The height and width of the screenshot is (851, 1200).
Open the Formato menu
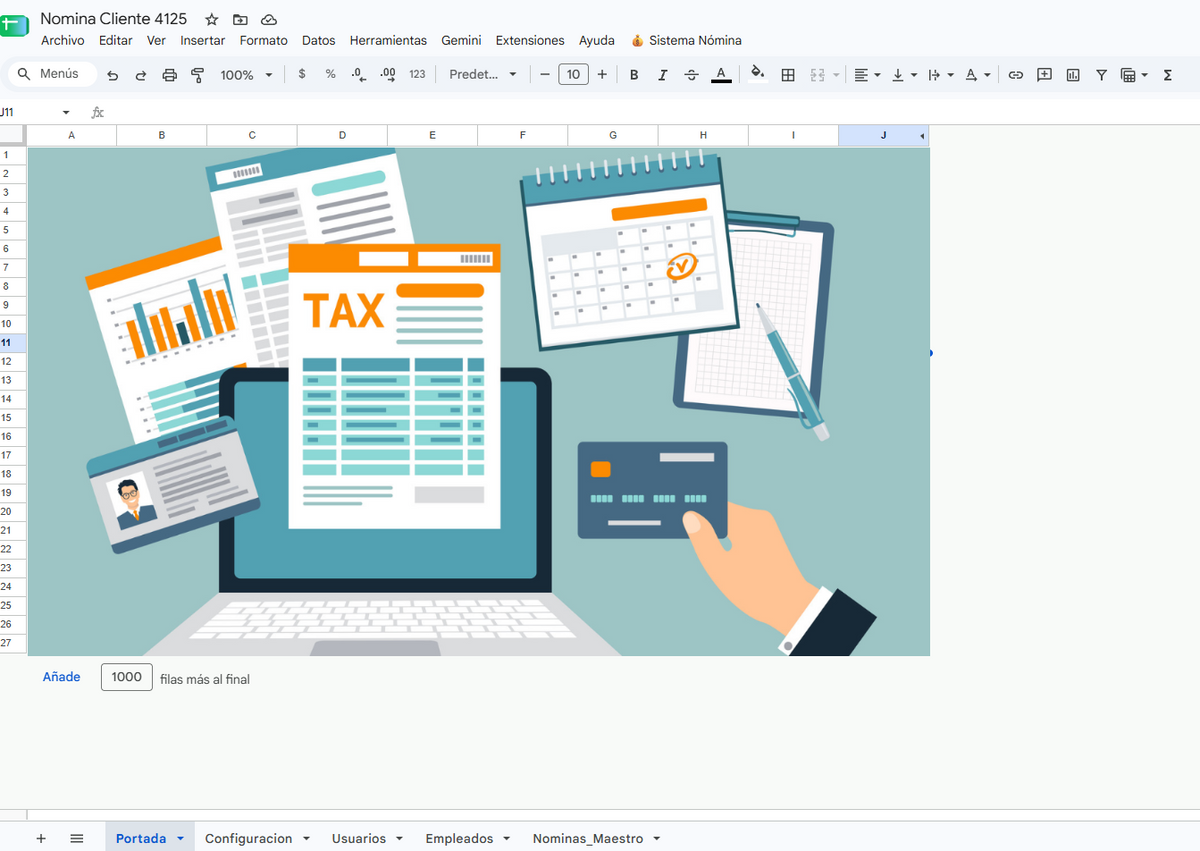pyautogui.click(x=263, y=41)
